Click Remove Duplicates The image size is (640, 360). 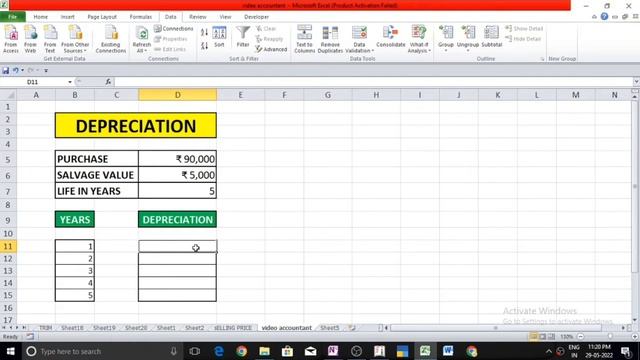pos(330,39)
